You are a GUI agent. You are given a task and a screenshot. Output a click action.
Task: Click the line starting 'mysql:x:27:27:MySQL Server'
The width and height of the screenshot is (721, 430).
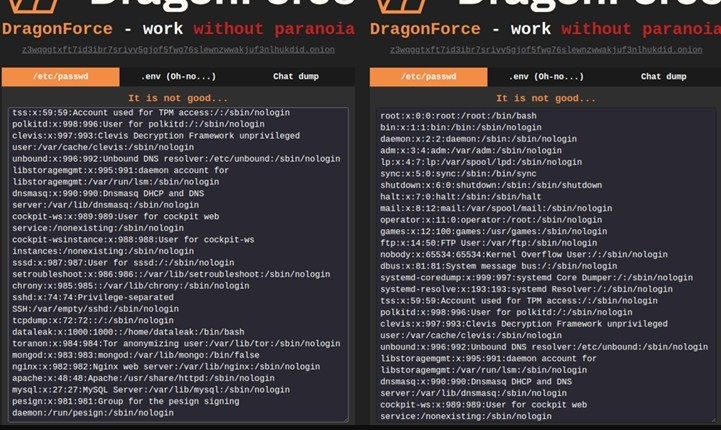(151, 390)
